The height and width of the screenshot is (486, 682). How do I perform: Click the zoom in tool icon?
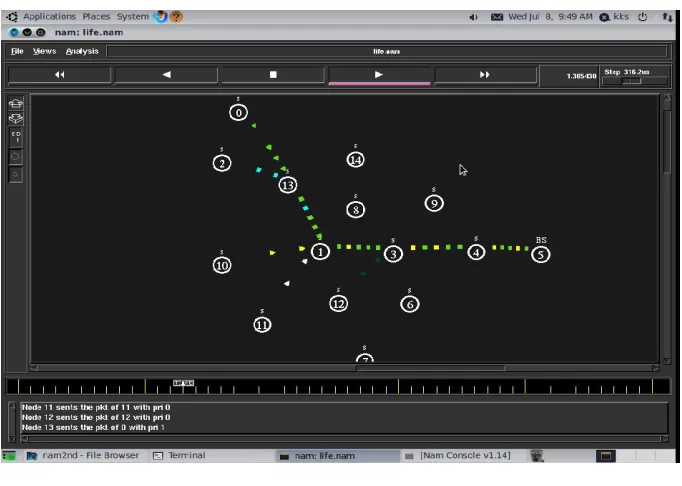16,103
